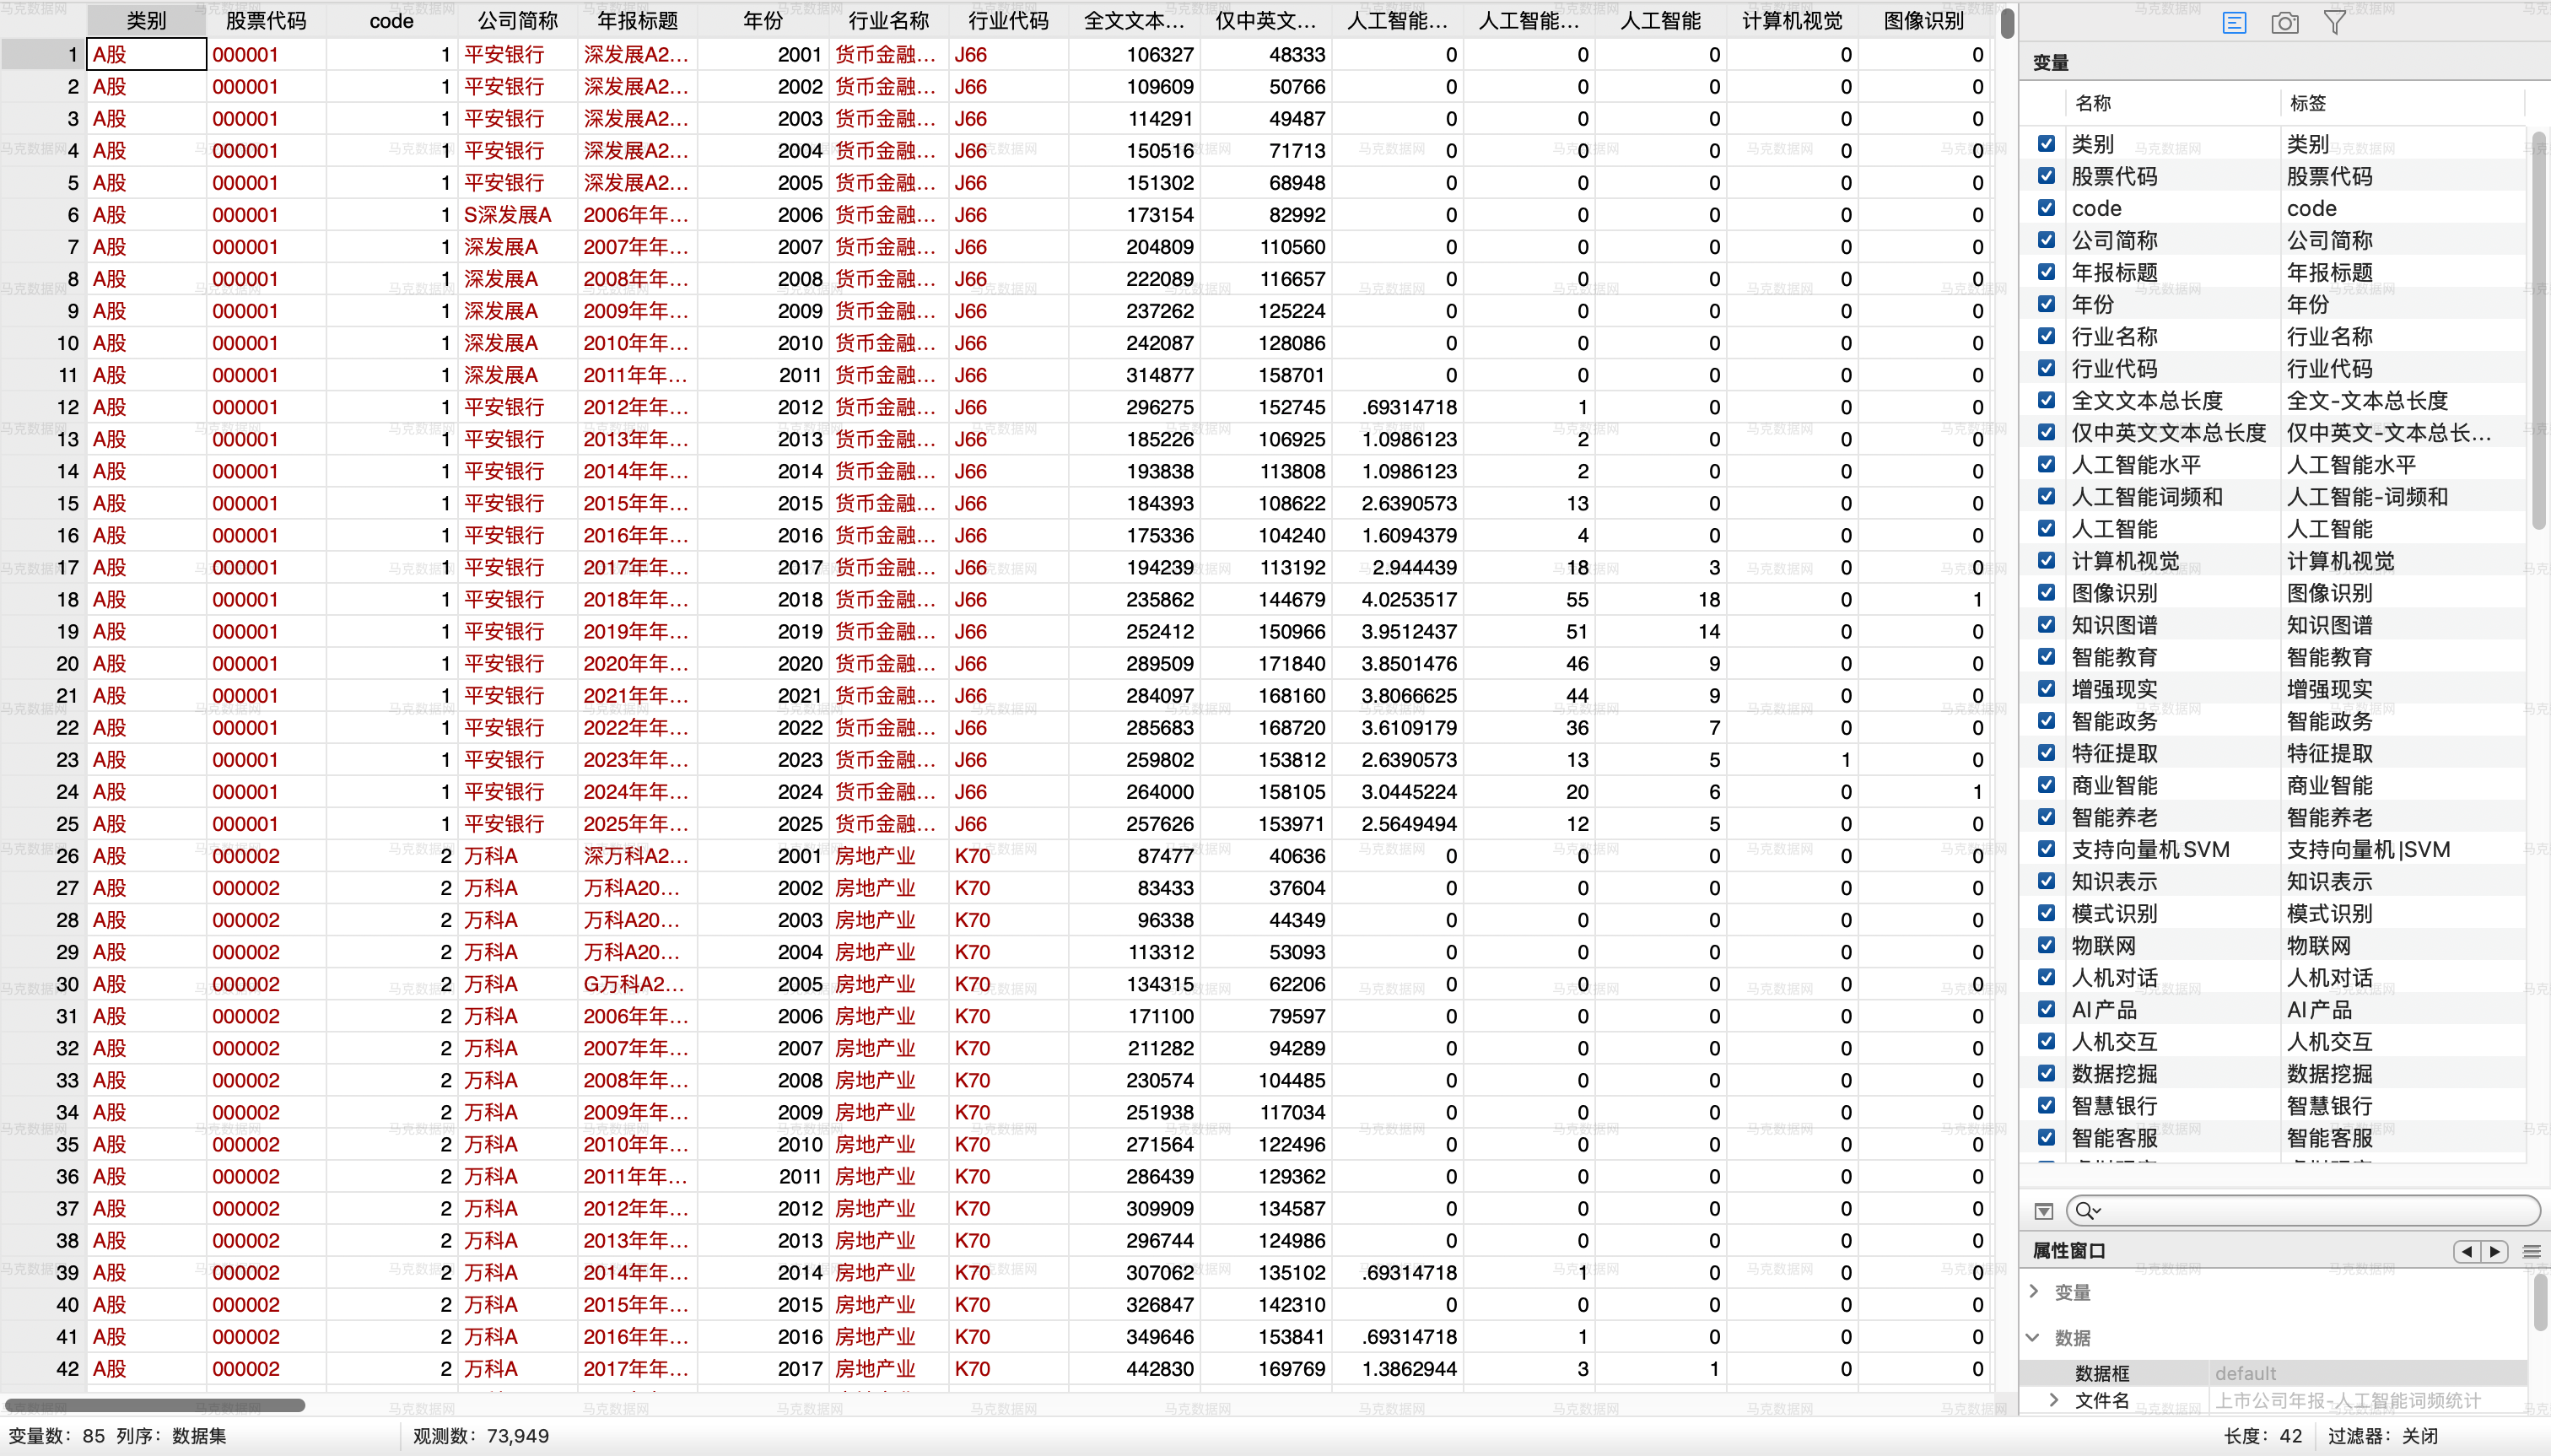The image size is (2551, 1456).
Task: Open the snapshots camera icon
Action: [2285, 22]
